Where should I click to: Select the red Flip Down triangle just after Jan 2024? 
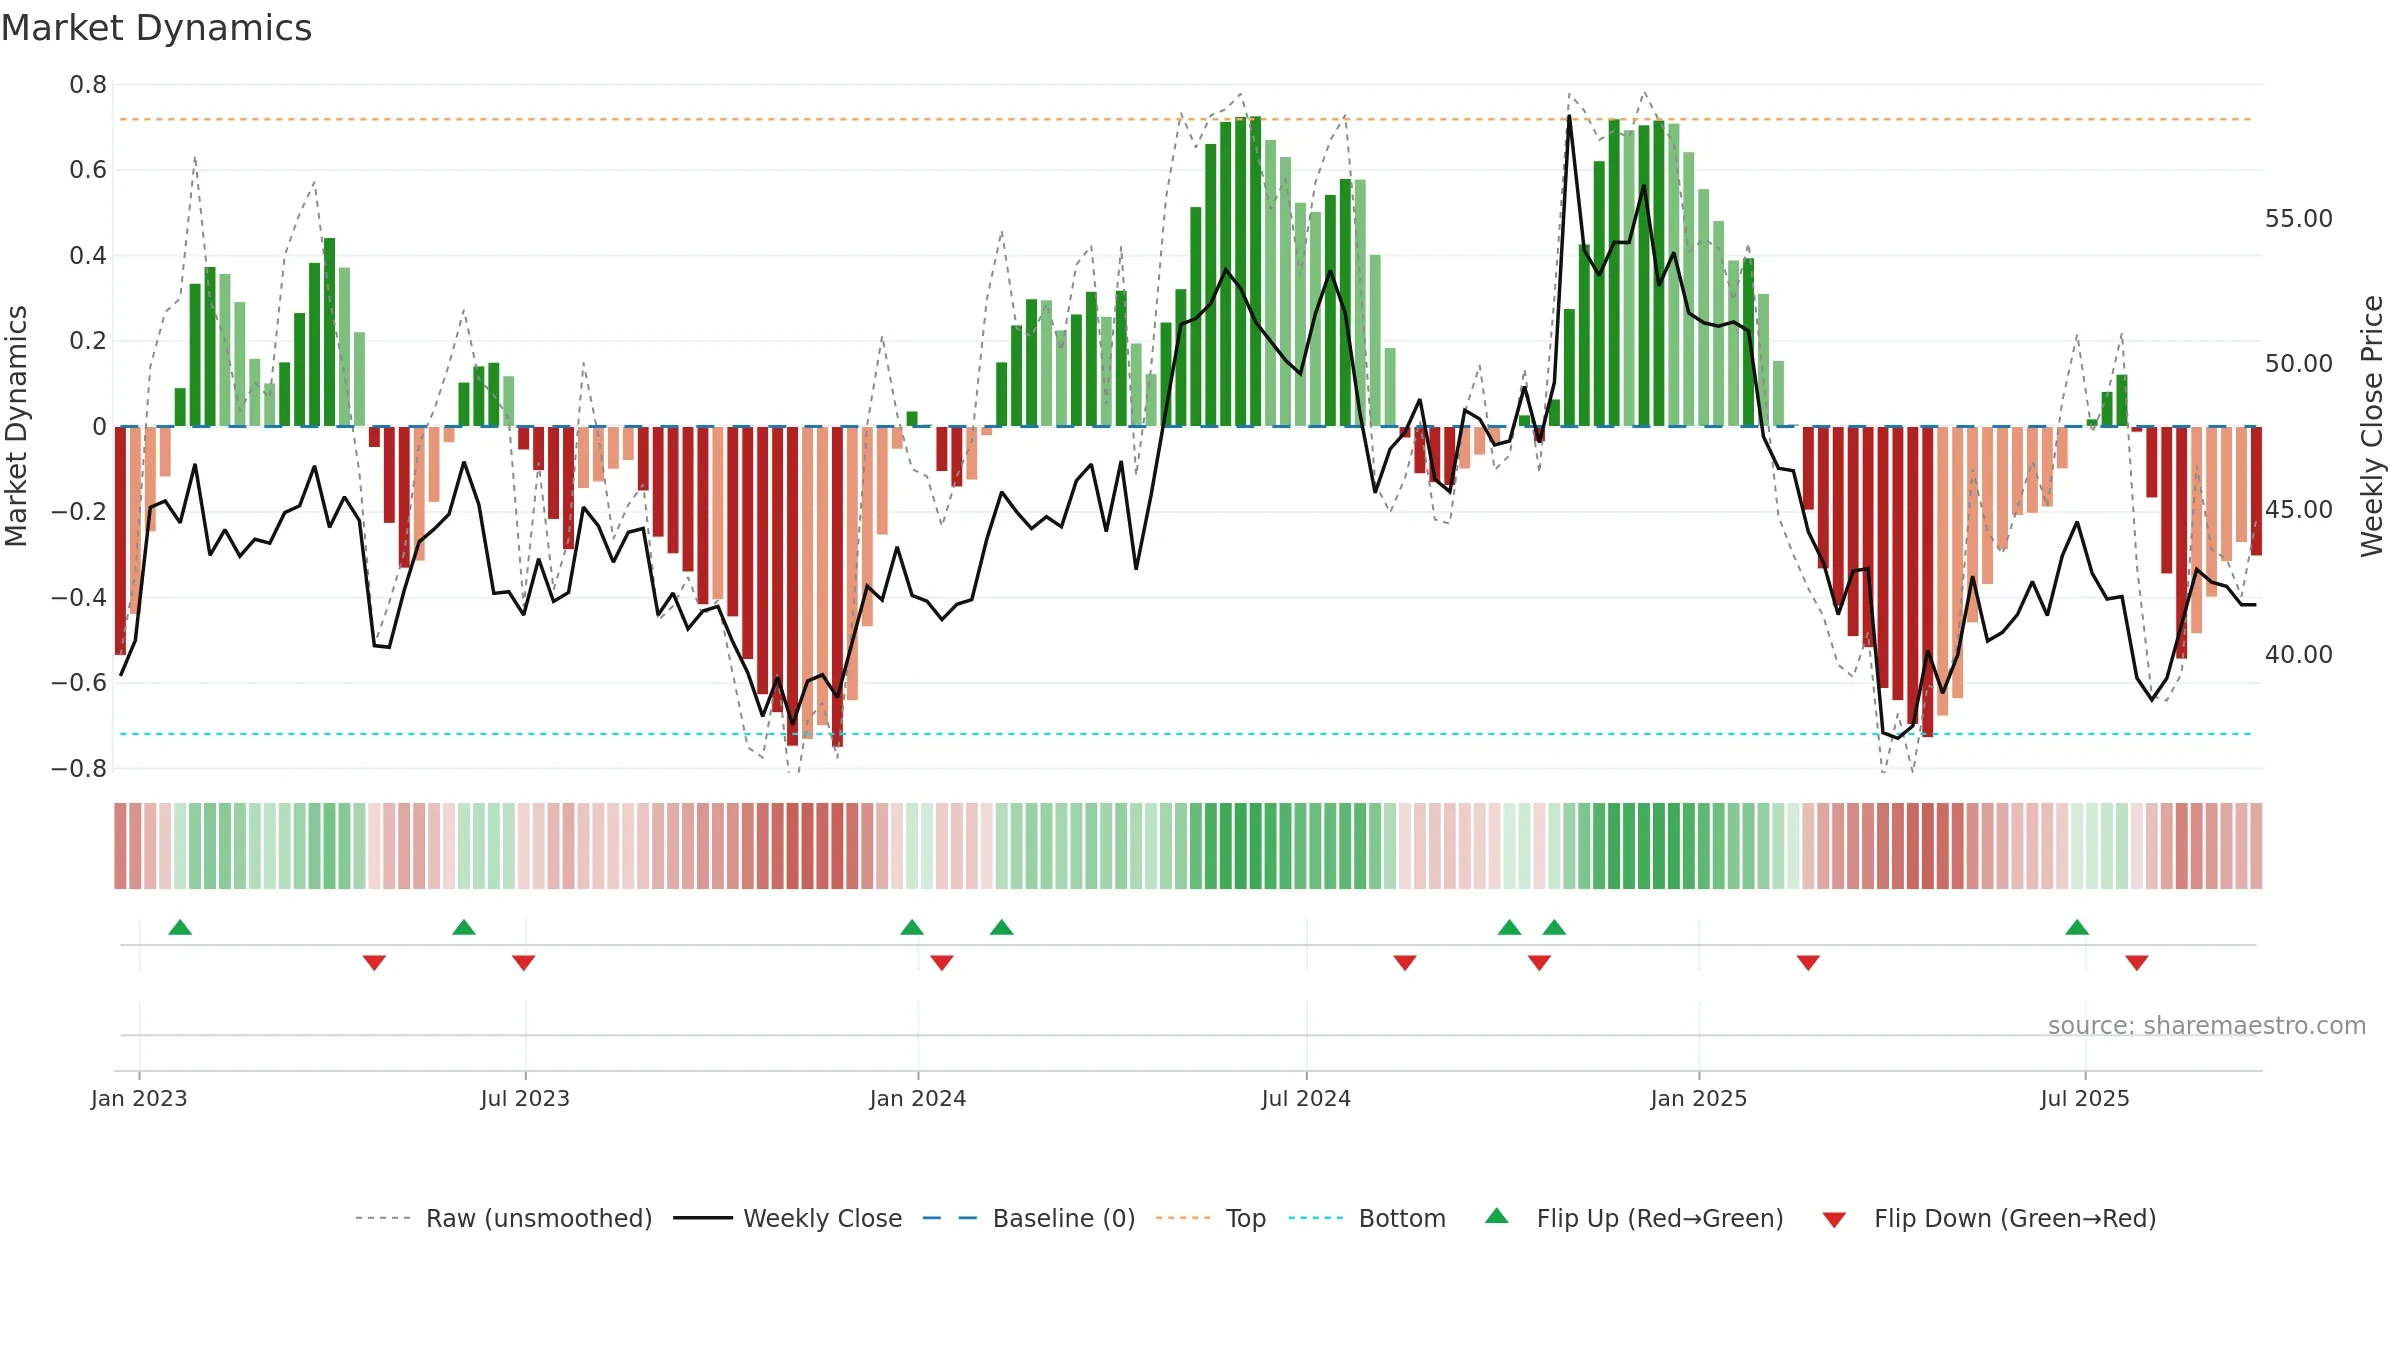coord(942,963)
